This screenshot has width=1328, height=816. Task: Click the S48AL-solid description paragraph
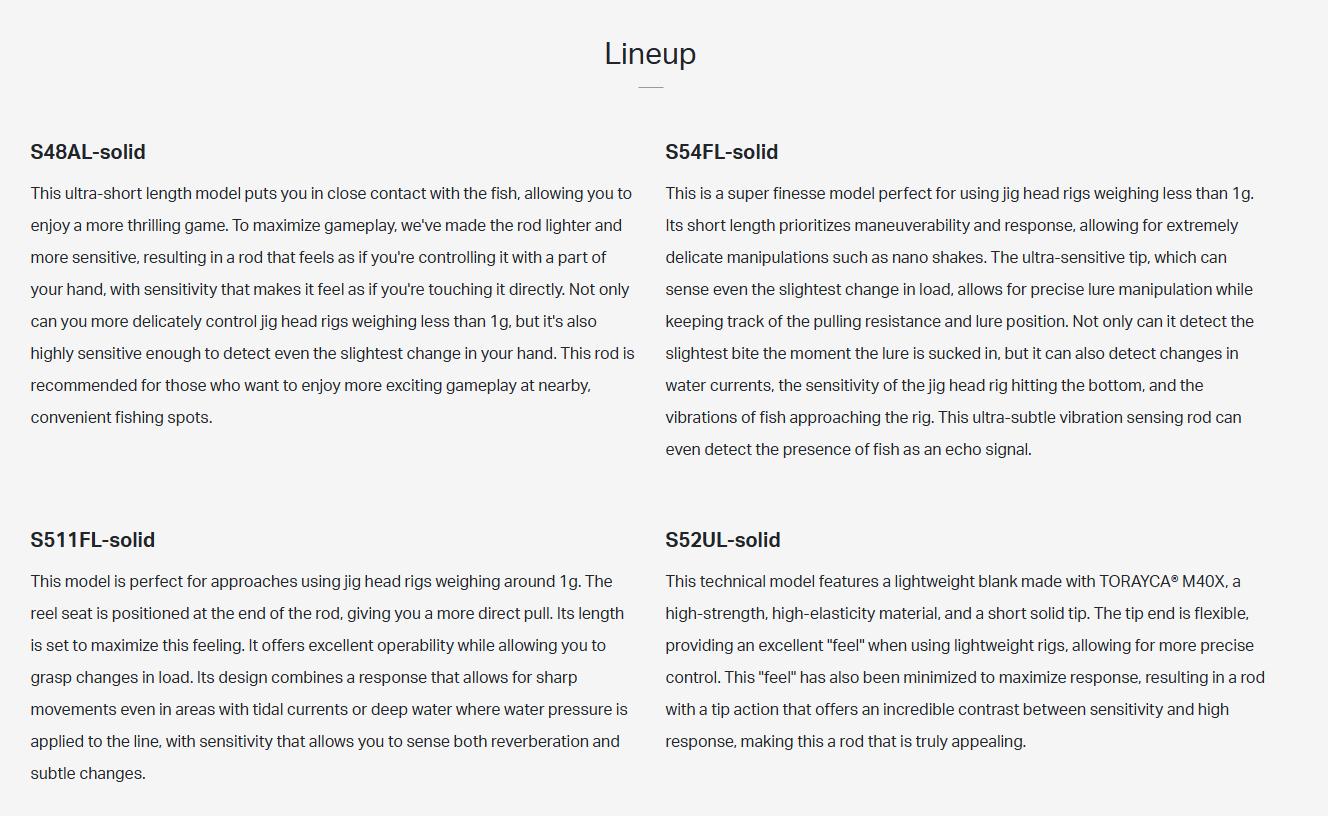click(331, 305)
